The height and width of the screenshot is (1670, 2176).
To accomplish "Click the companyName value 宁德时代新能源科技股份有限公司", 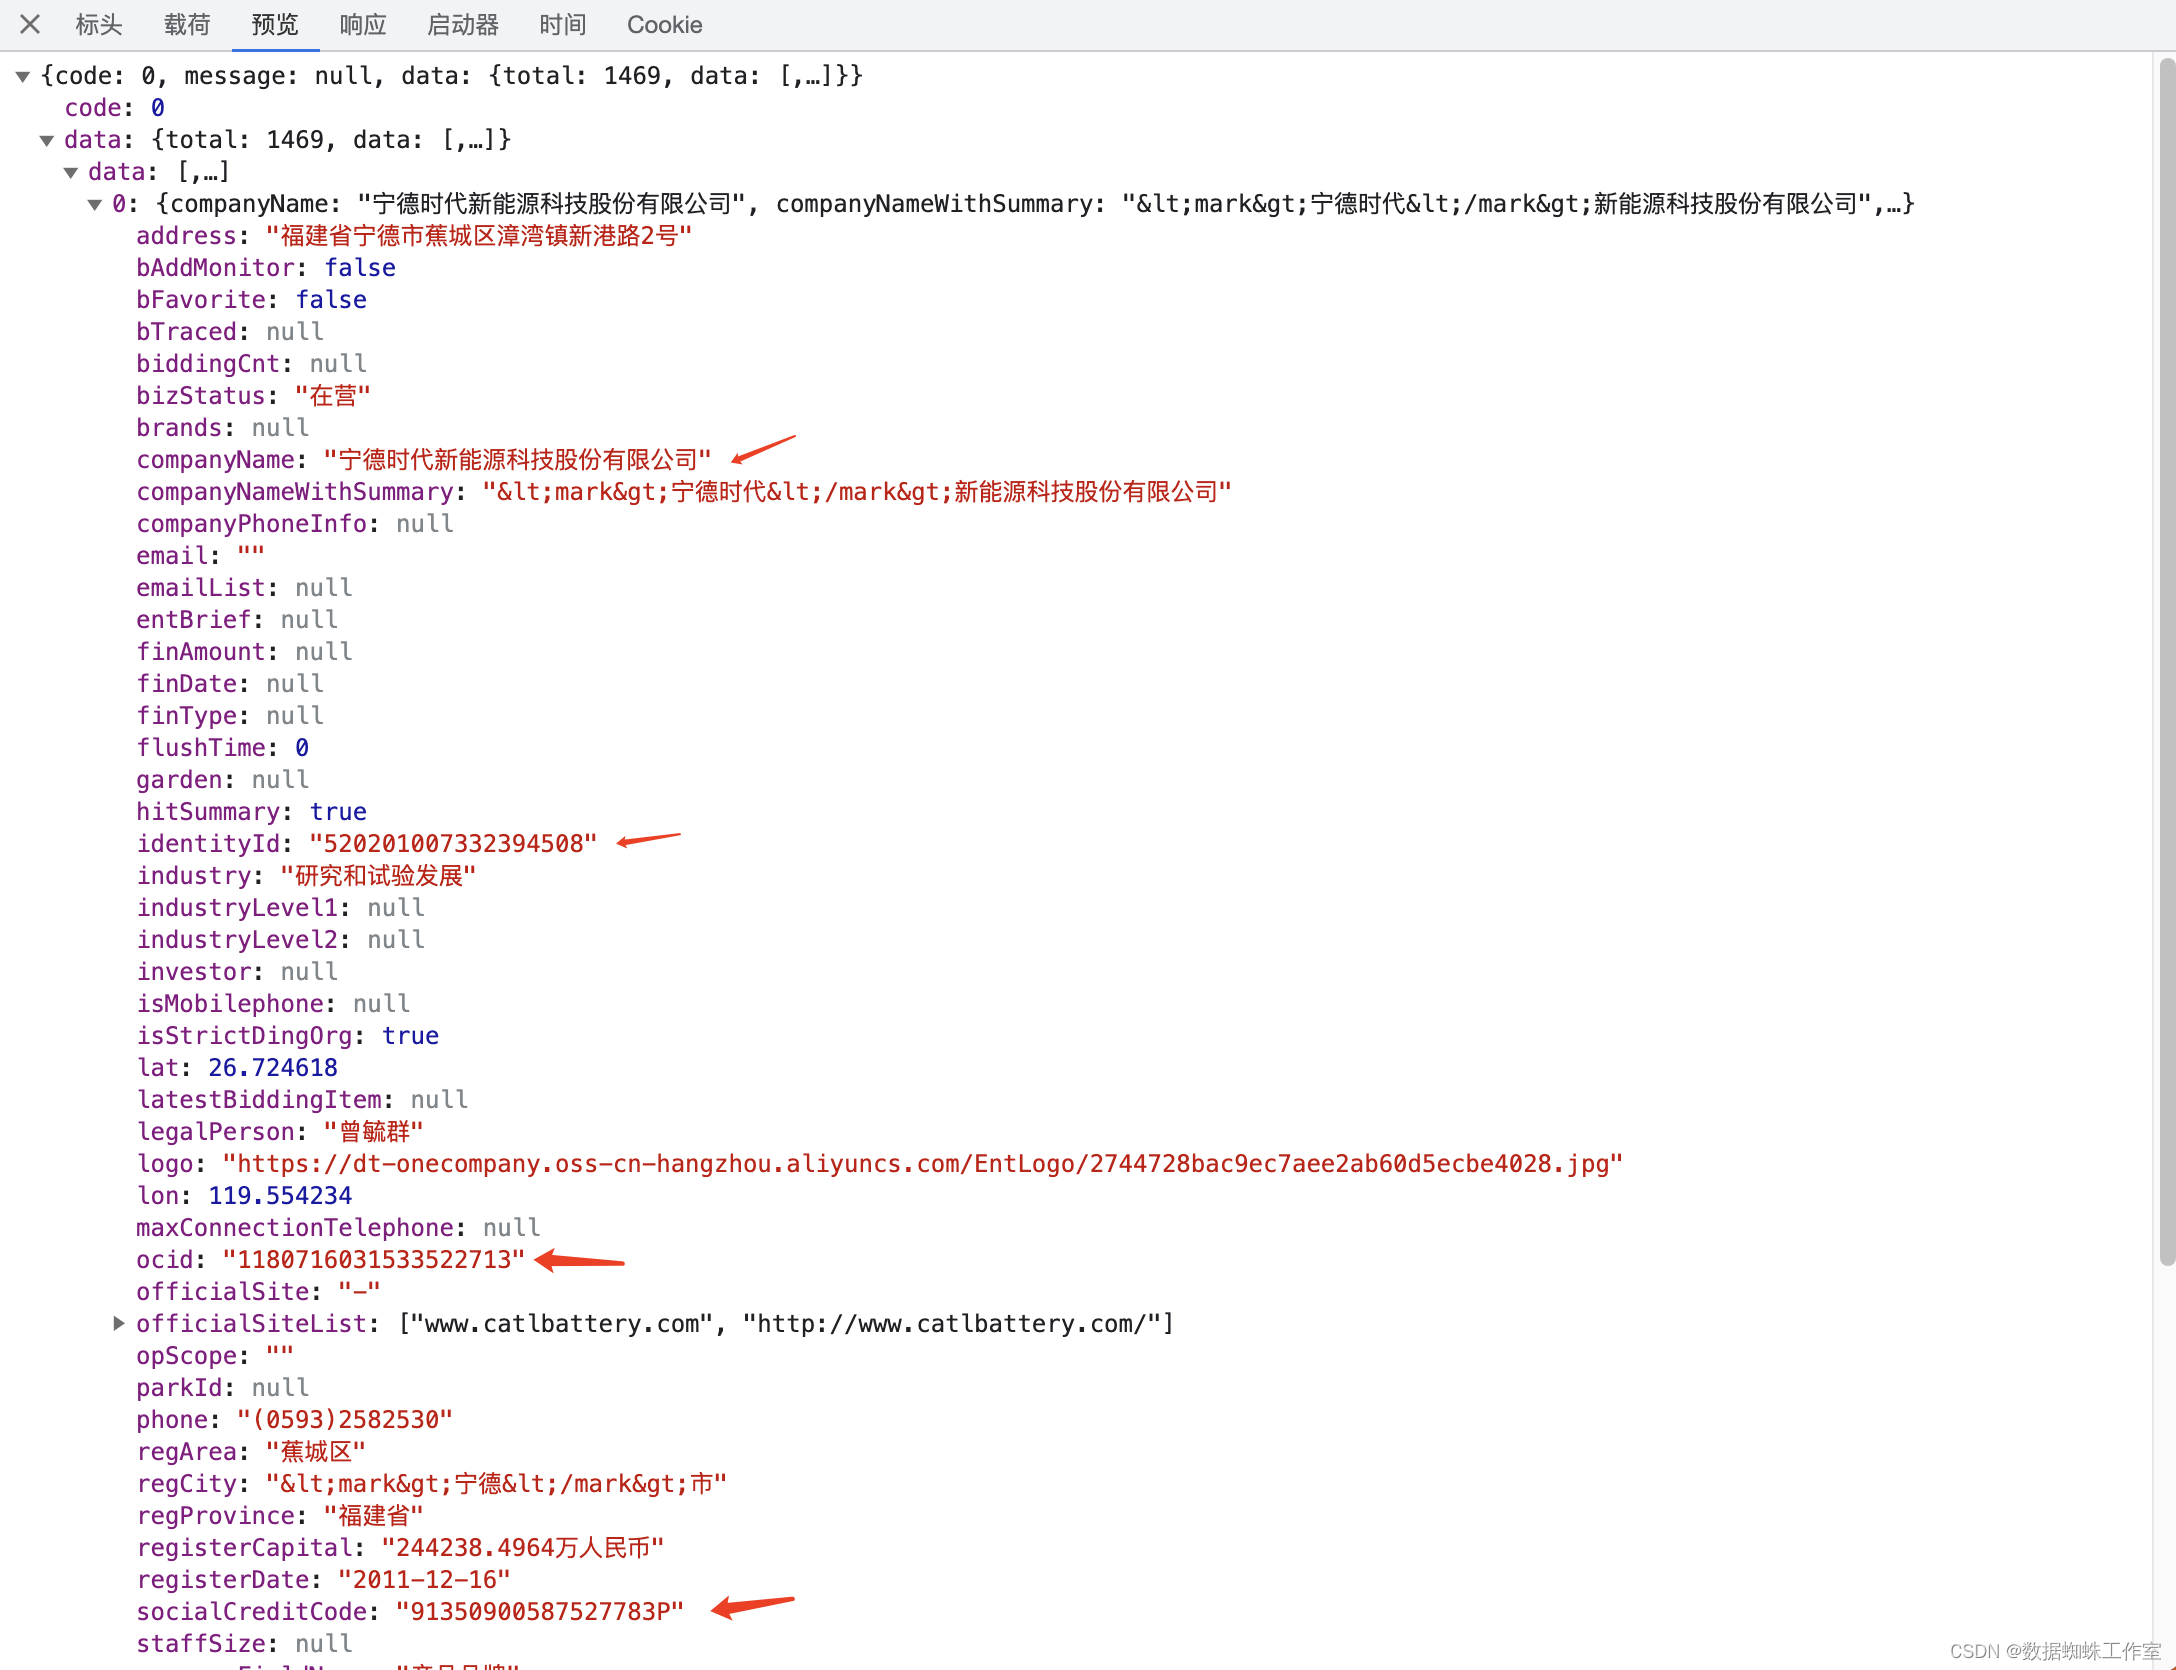I will click(517, 460).
